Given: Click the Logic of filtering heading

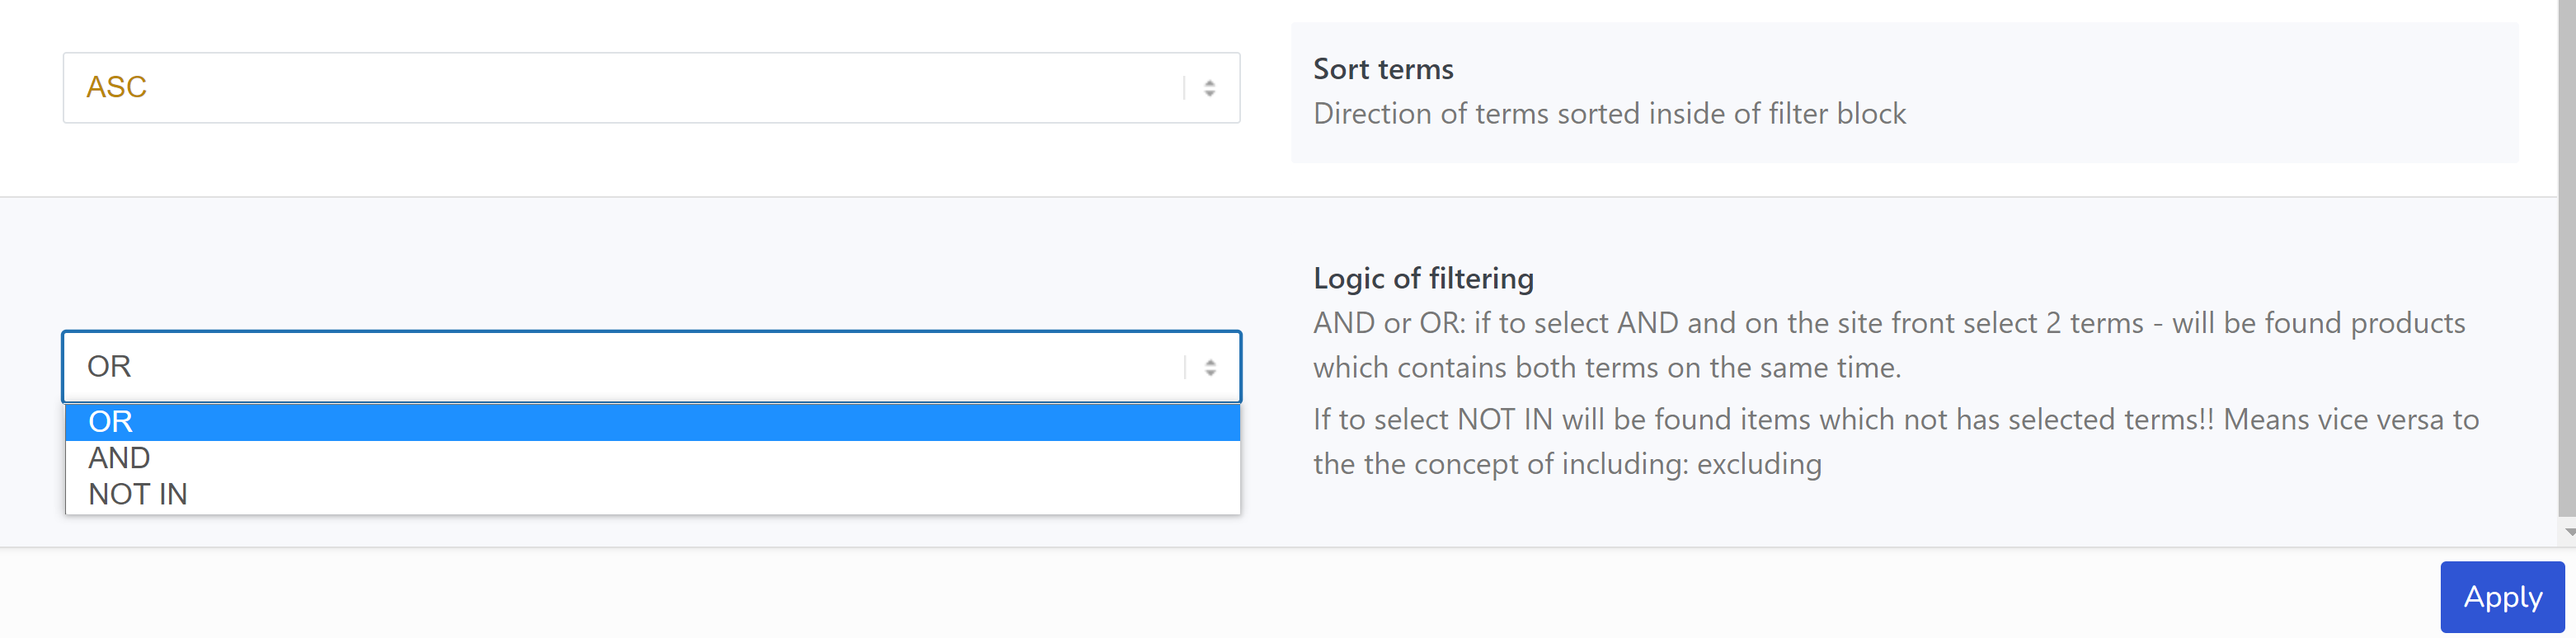Looking at the screenshot, I should tap(1423, 278).
